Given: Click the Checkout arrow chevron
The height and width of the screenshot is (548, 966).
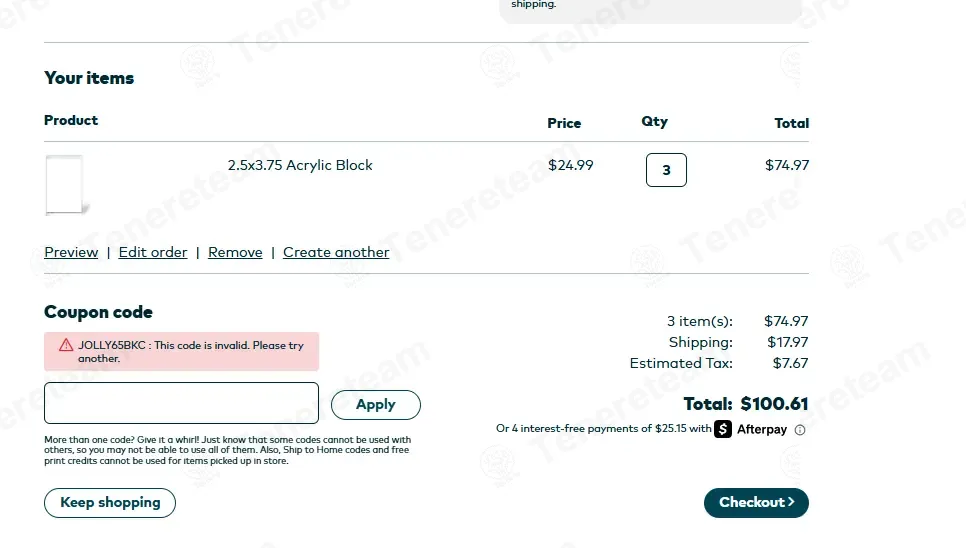Looking at the screenshot, I should pos(791,502).
